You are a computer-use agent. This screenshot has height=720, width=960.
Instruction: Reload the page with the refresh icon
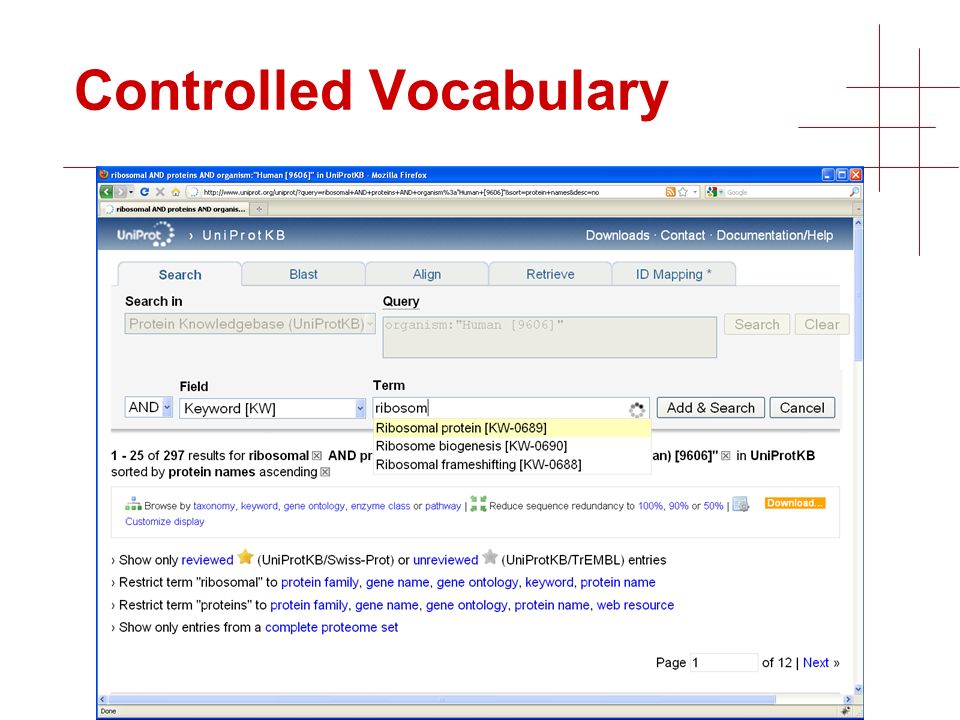144,192
